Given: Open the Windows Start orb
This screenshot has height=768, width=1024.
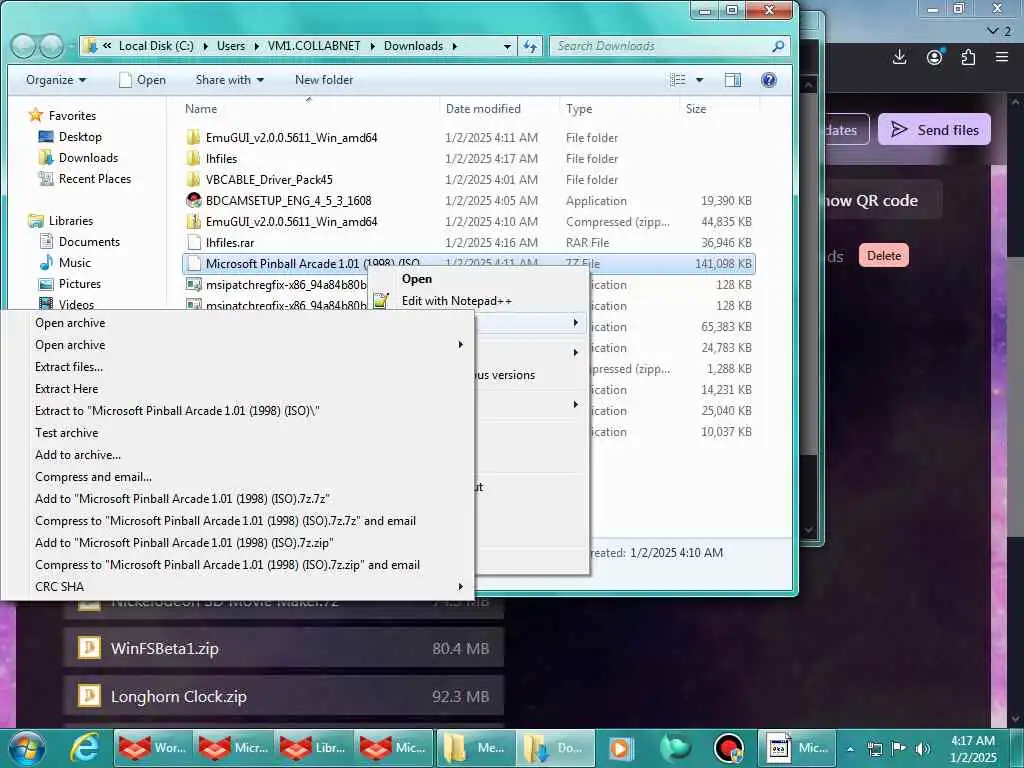Looking at the screenshot, I should coord(25,748).
